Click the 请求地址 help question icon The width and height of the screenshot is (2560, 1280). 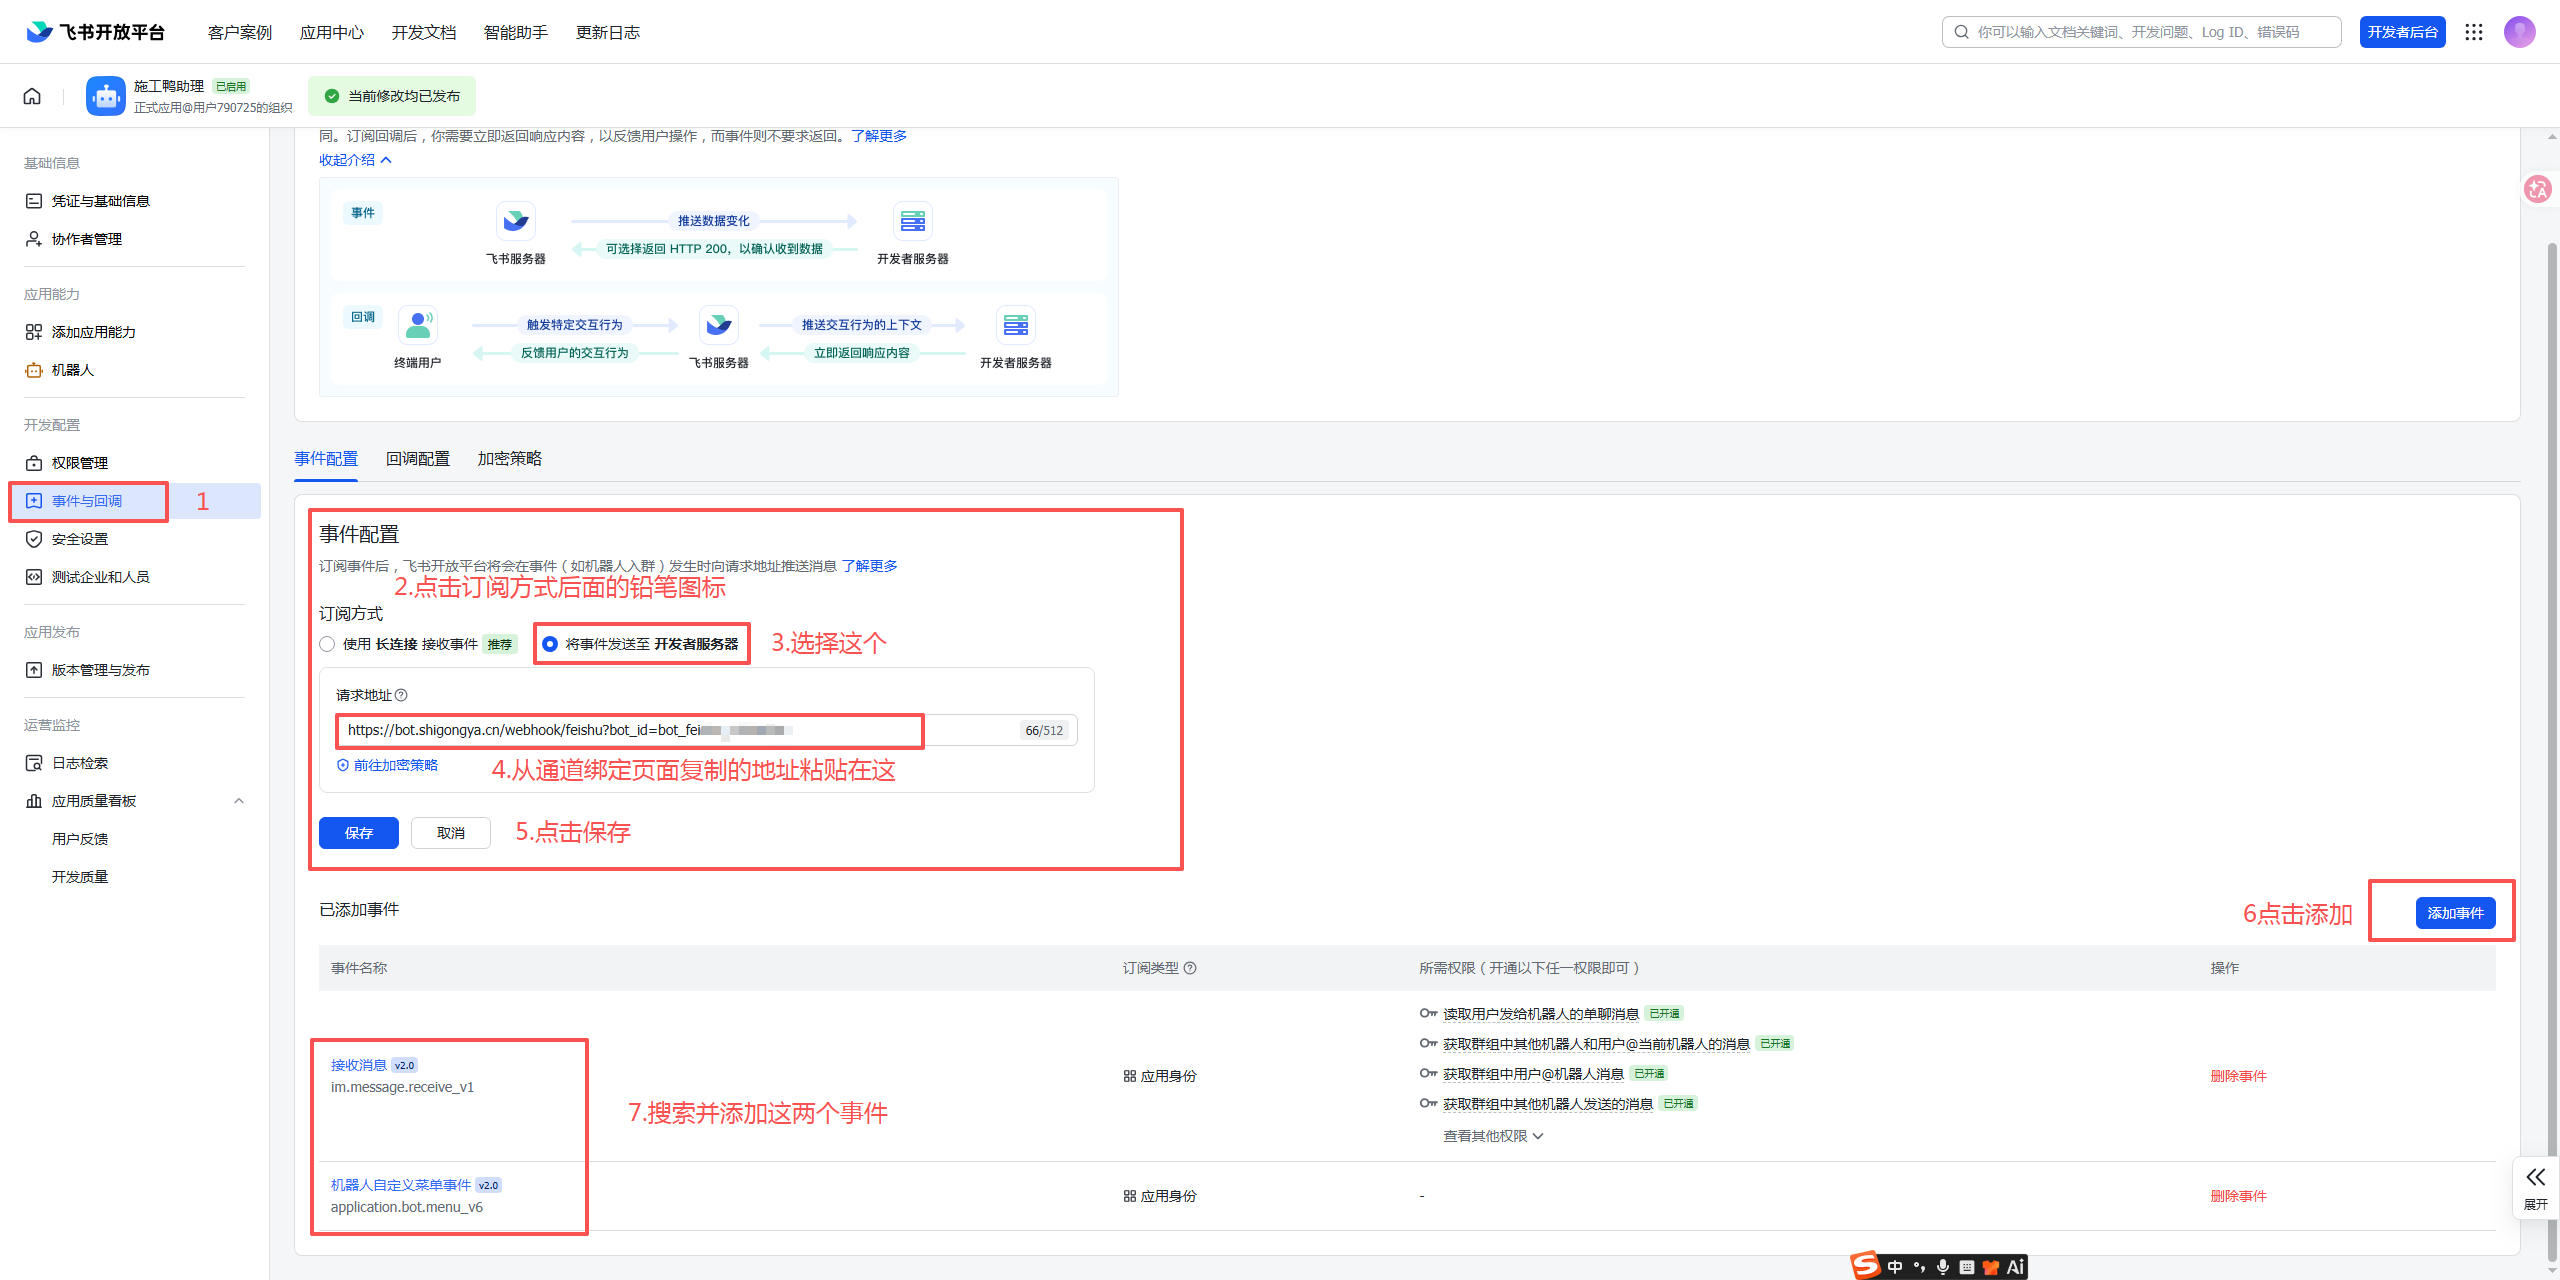pyautogui.click(x=401, y=695)
